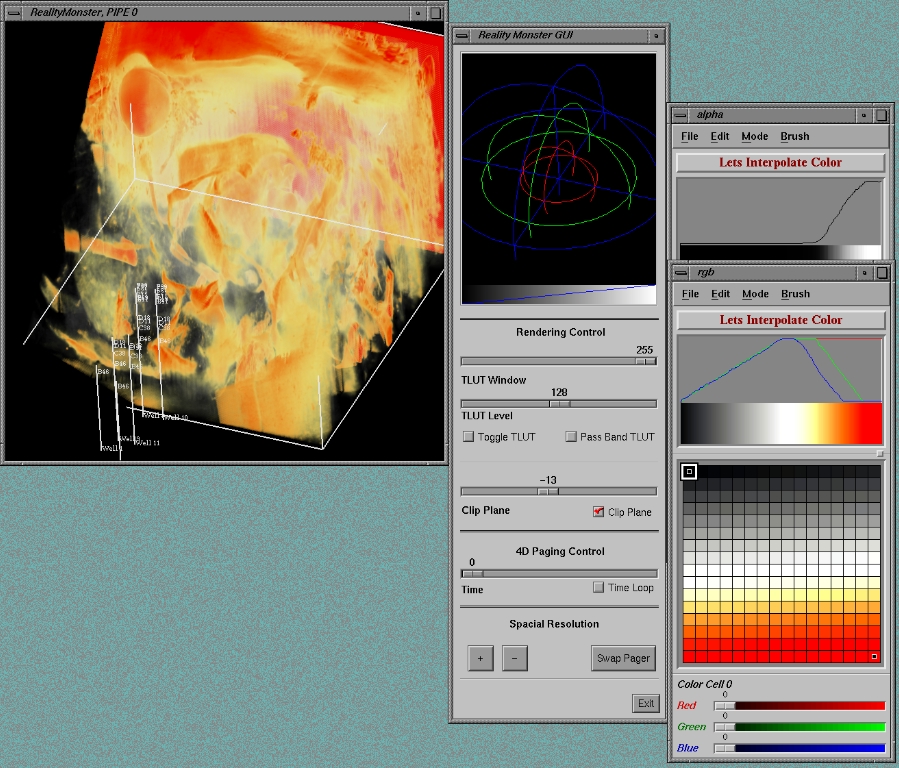
Task: Click the Exit button
Action: click(646, 703)
